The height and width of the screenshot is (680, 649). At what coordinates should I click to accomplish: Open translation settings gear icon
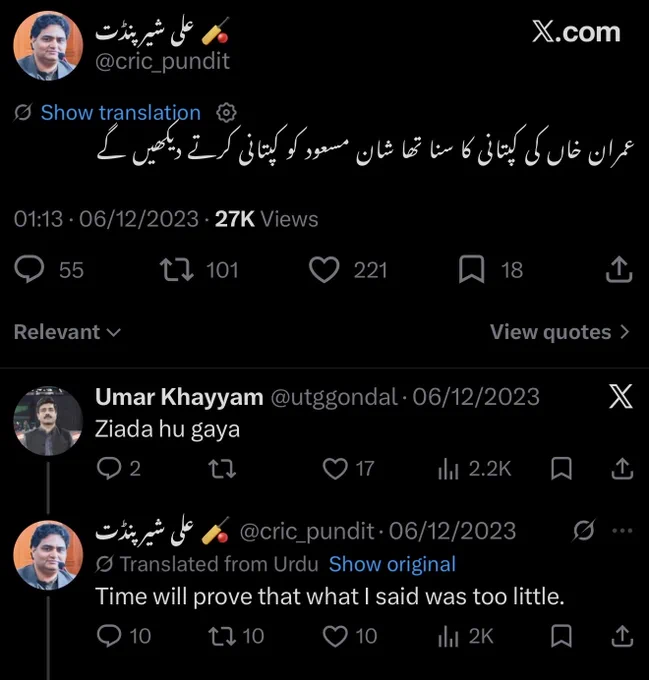pos(226,113)
